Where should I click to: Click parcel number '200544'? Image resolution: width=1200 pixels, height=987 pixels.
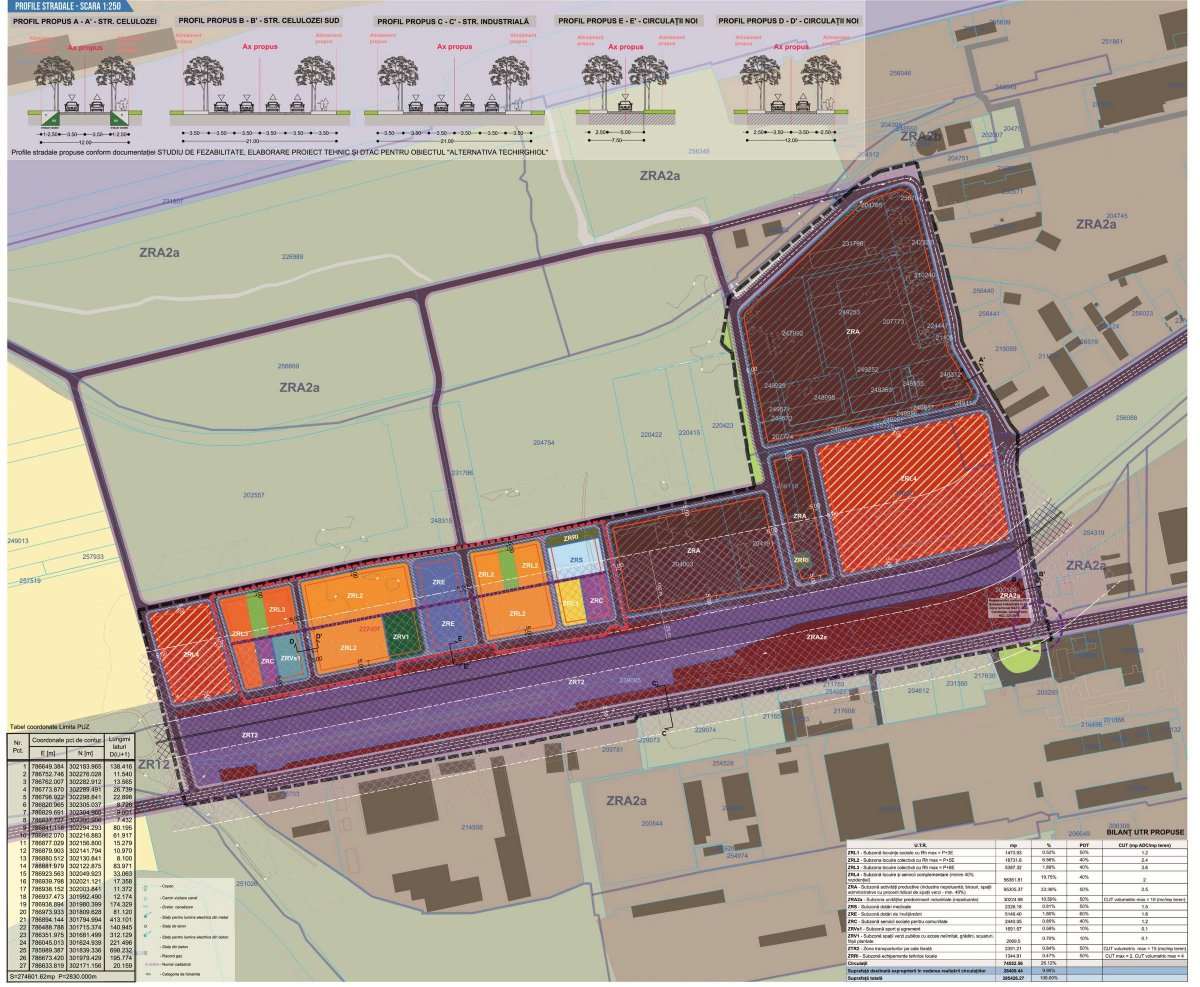(x=651, y=822)
